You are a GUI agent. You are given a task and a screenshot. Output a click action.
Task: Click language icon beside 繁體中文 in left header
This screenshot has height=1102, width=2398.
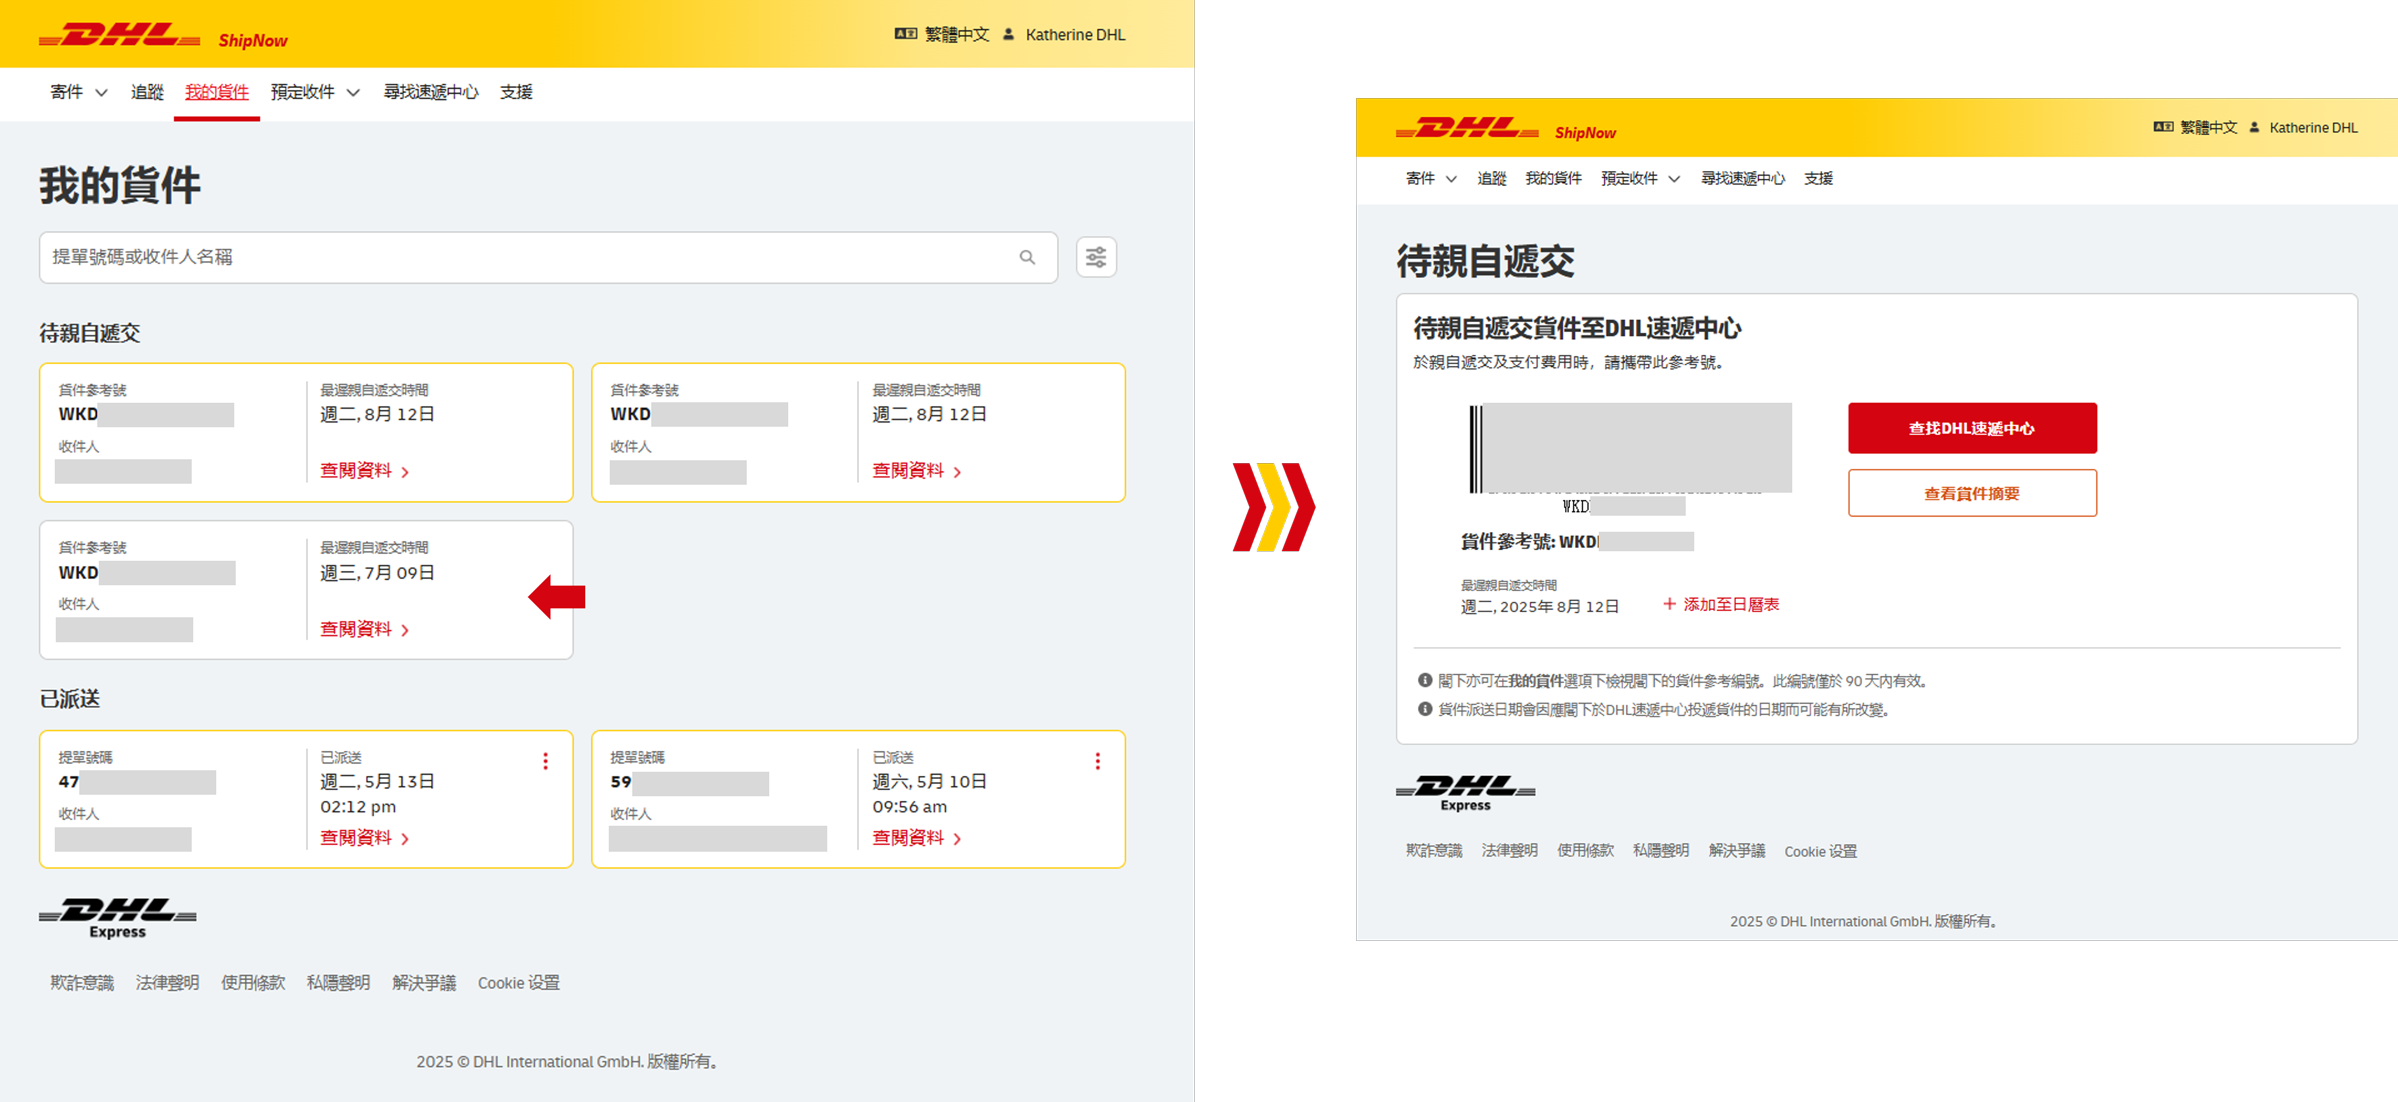pos(905,34)
